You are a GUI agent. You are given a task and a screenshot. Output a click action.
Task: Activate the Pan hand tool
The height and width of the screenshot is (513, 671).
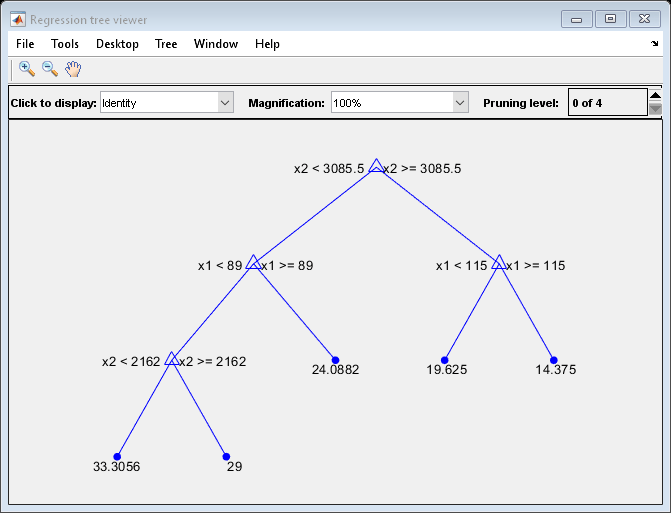pyautogui.click(x=73, y=69)
